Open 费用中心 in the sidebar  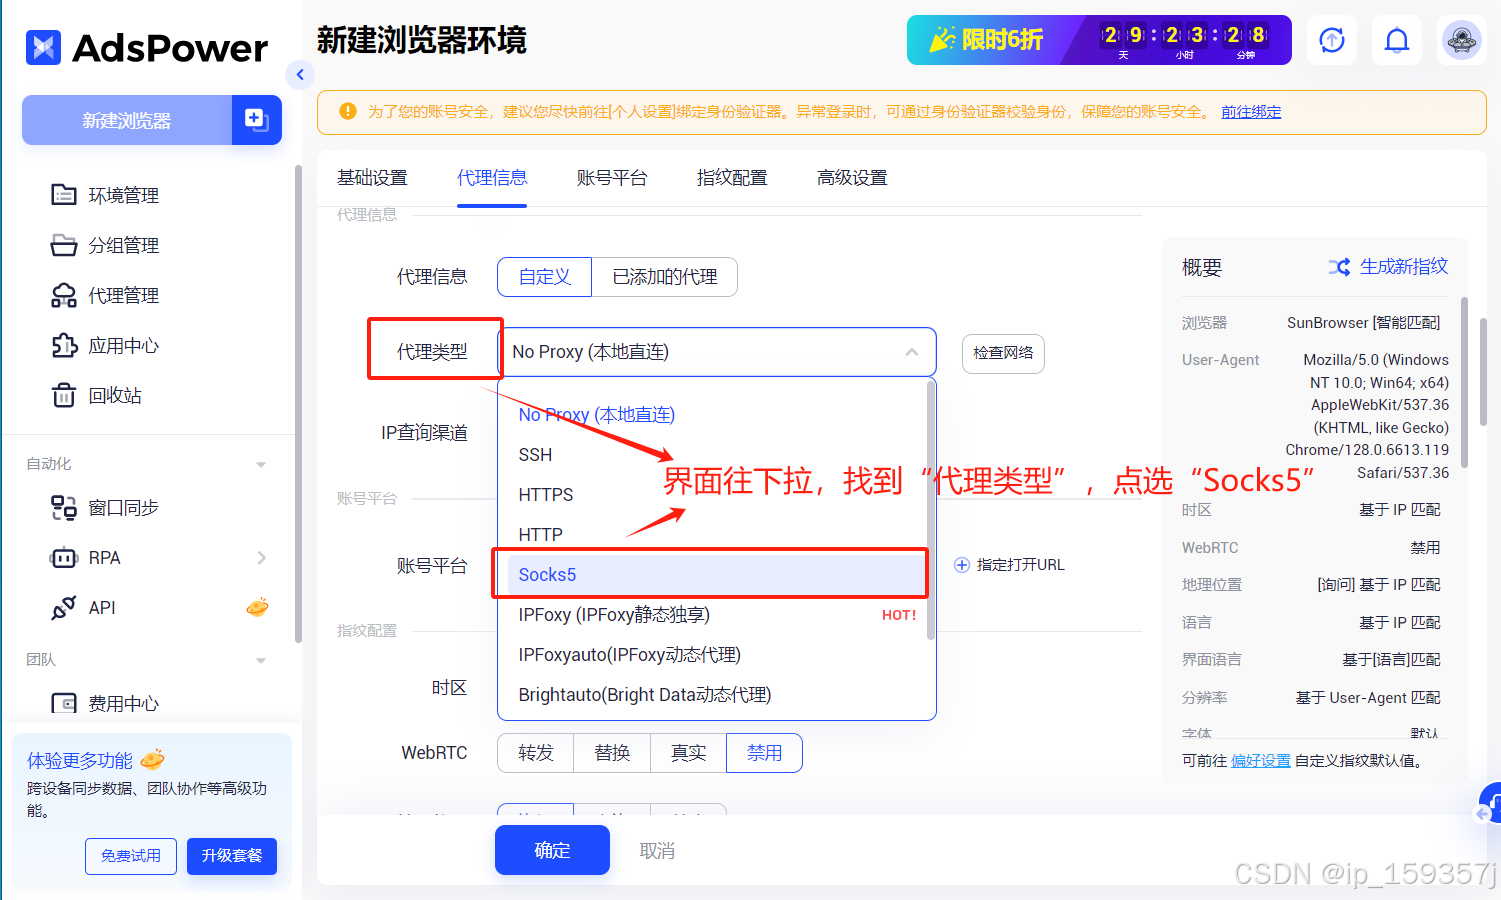point(105,703)
